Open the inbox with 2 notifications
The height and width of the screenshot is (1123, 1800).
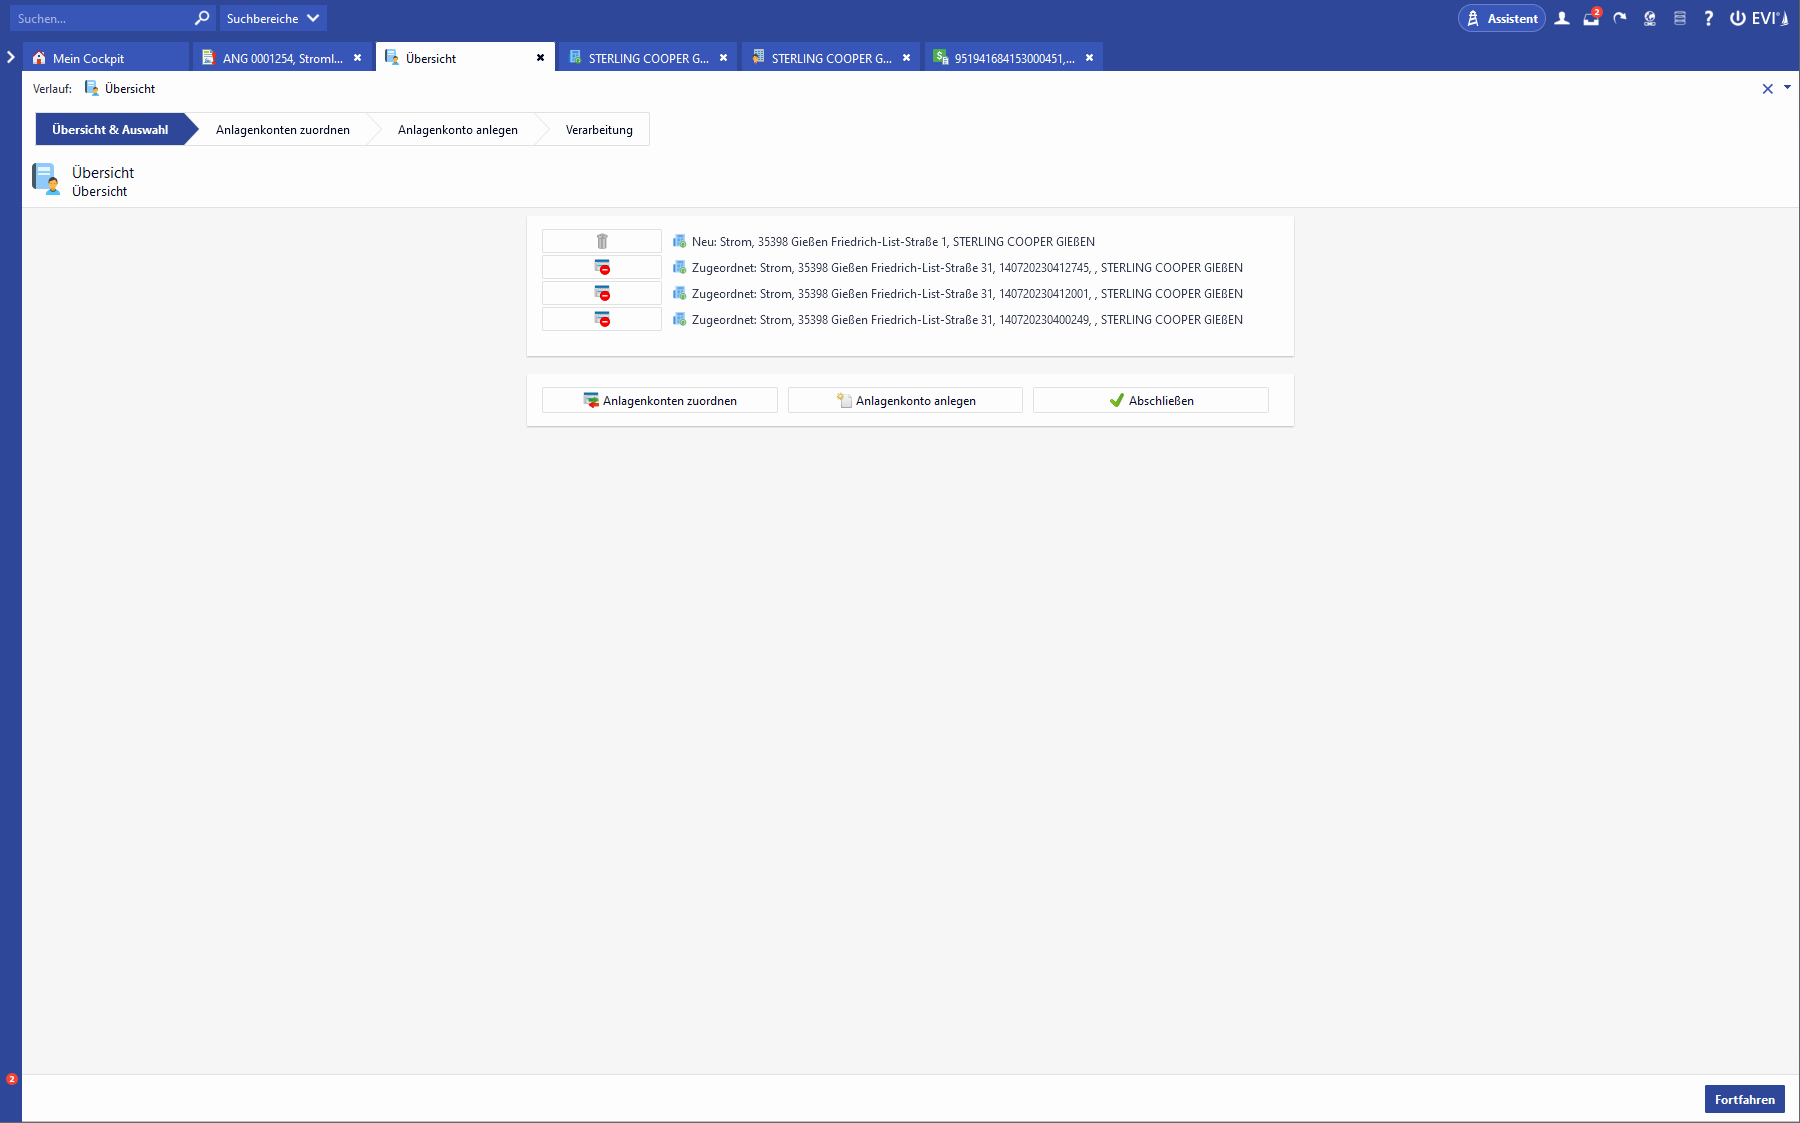point(1591,18)
